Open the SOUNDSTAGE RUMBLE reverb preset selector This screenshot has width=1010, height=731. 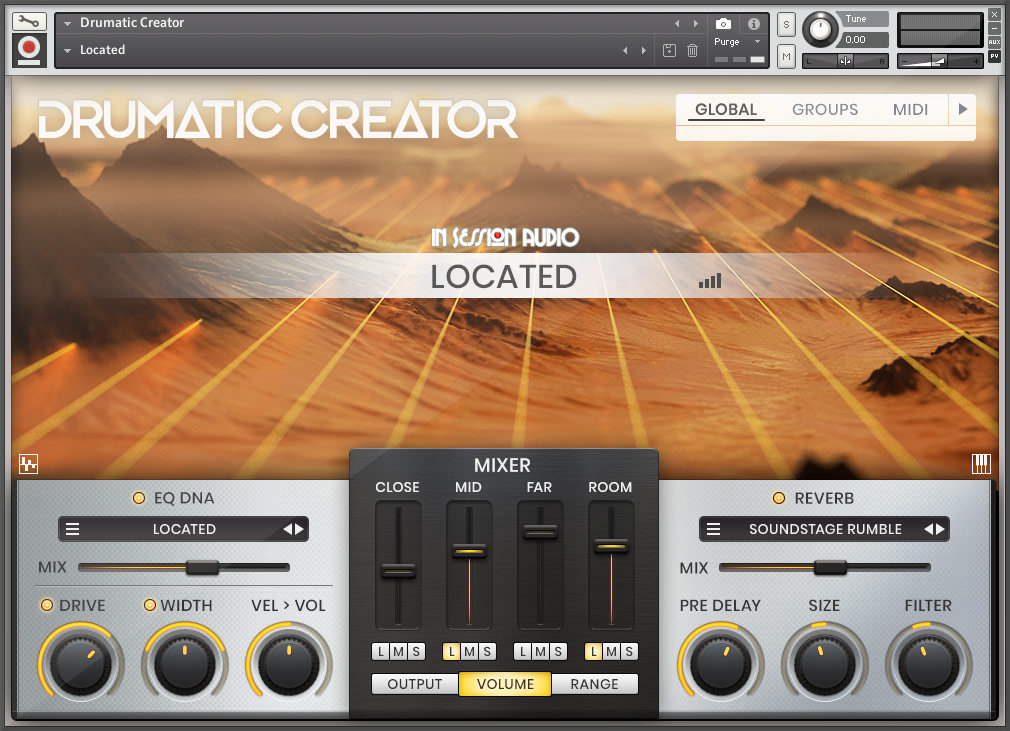(822, 529)
